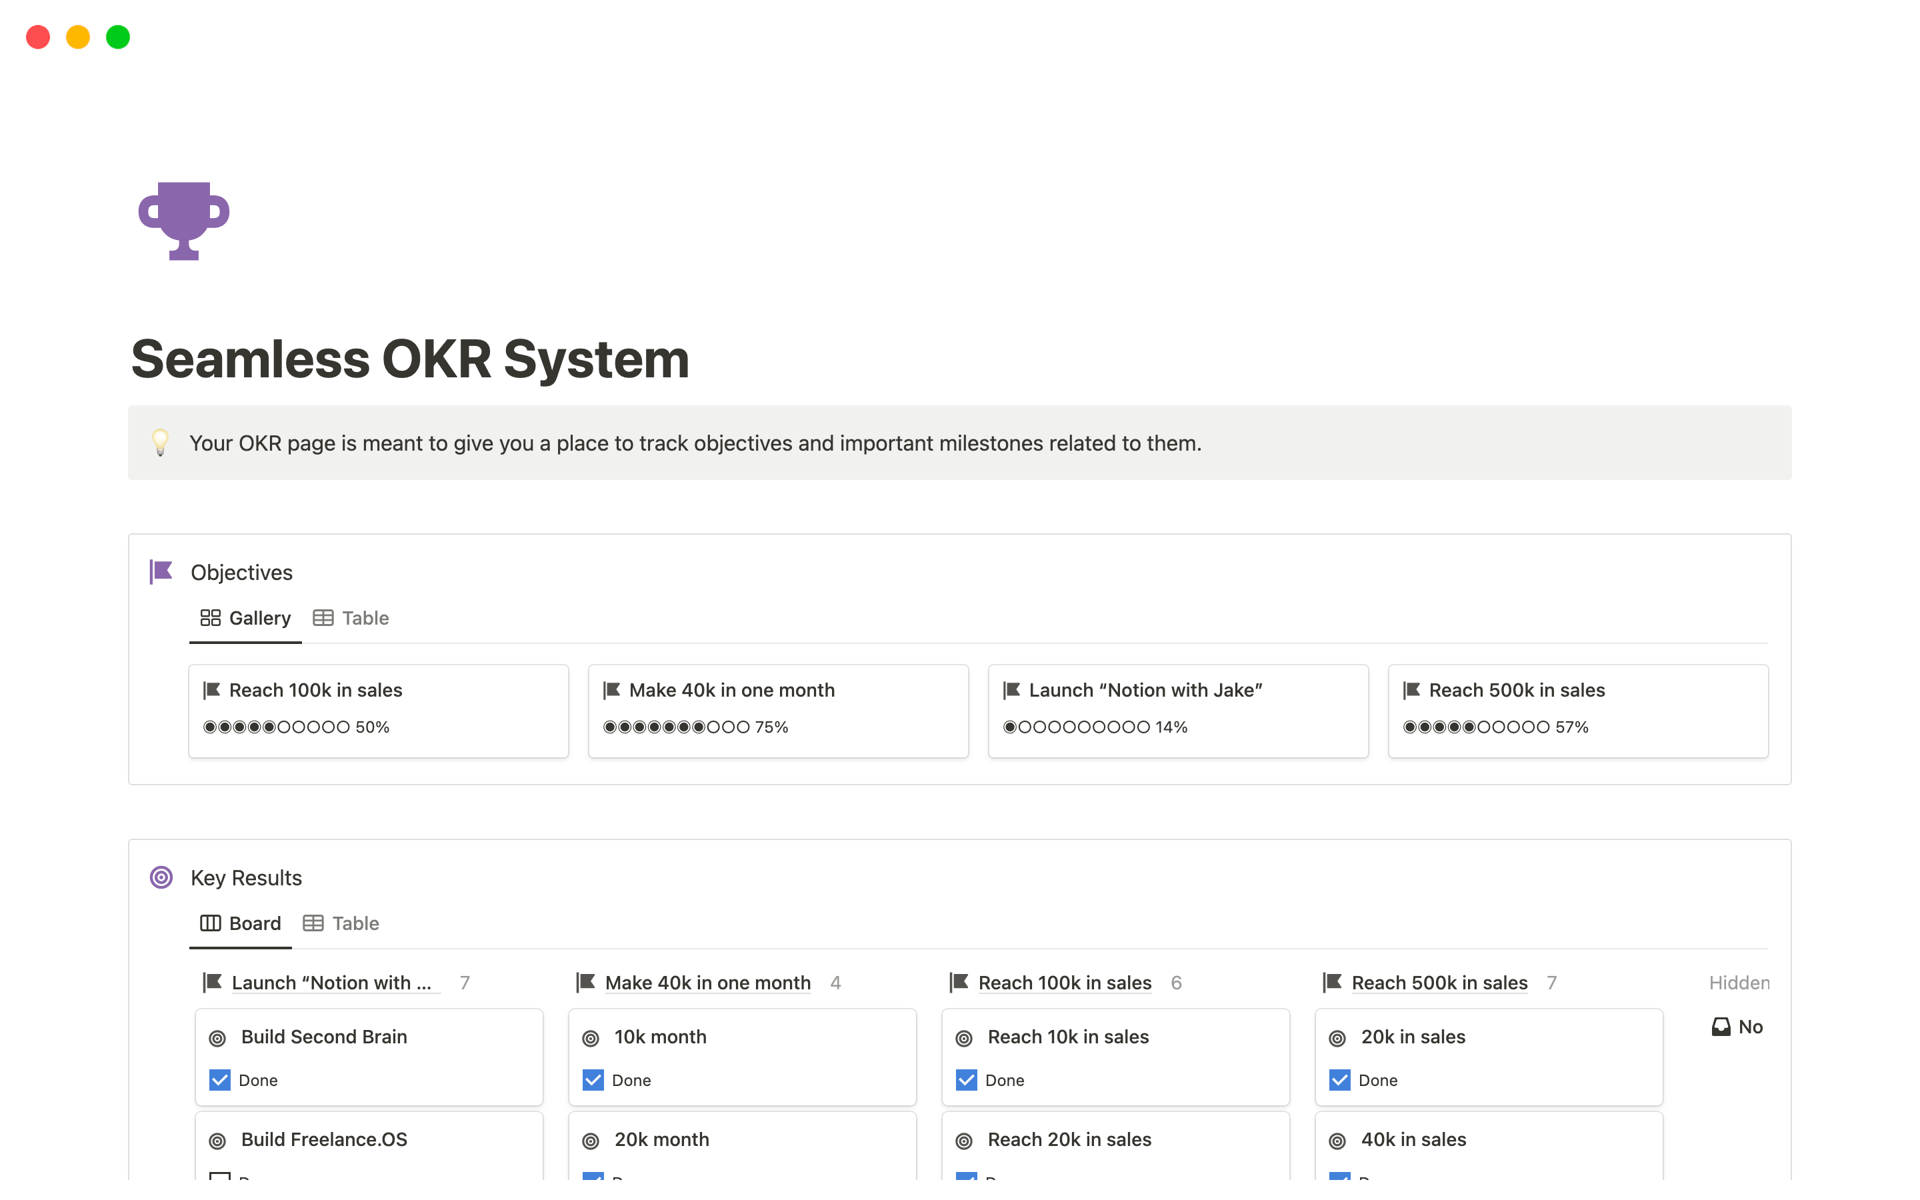
Task: Click flag icon in Make 40k column header
Action: point(586,982)
